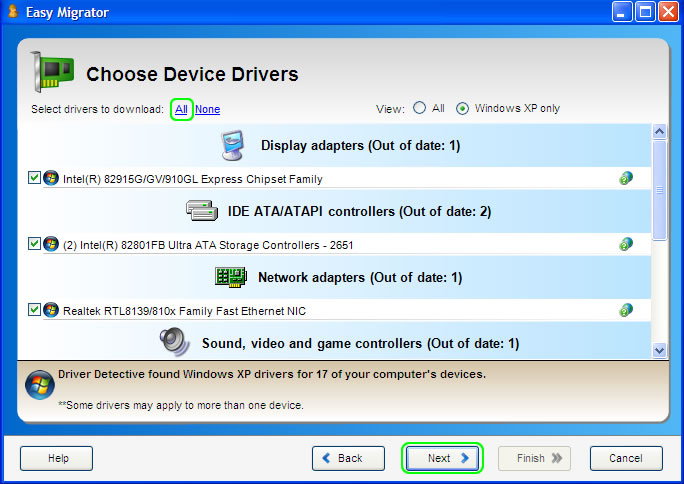684x484 pixels.
Task: Click the Network adapters card icon
Action: pyautogui.click(x=230, y=277)
